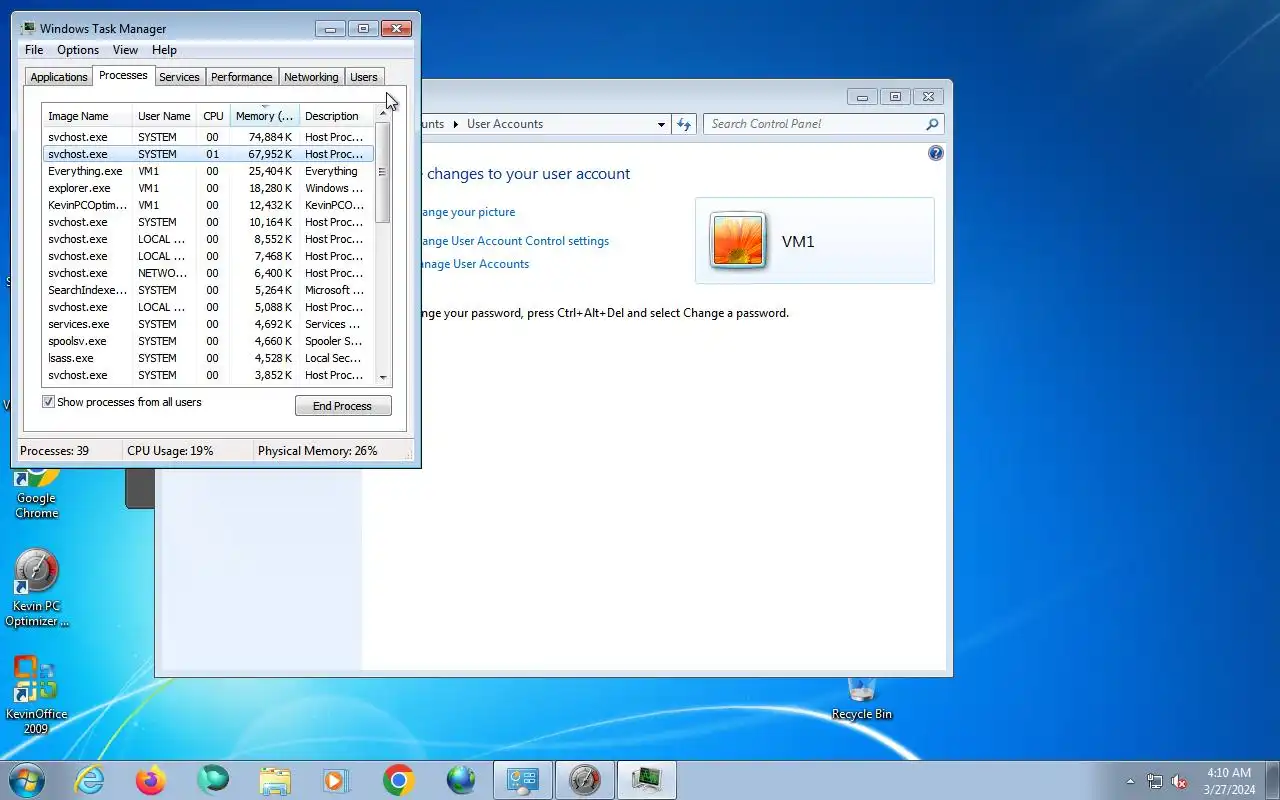
Task: Sort by CPU column header
Action: pos(213,116)
